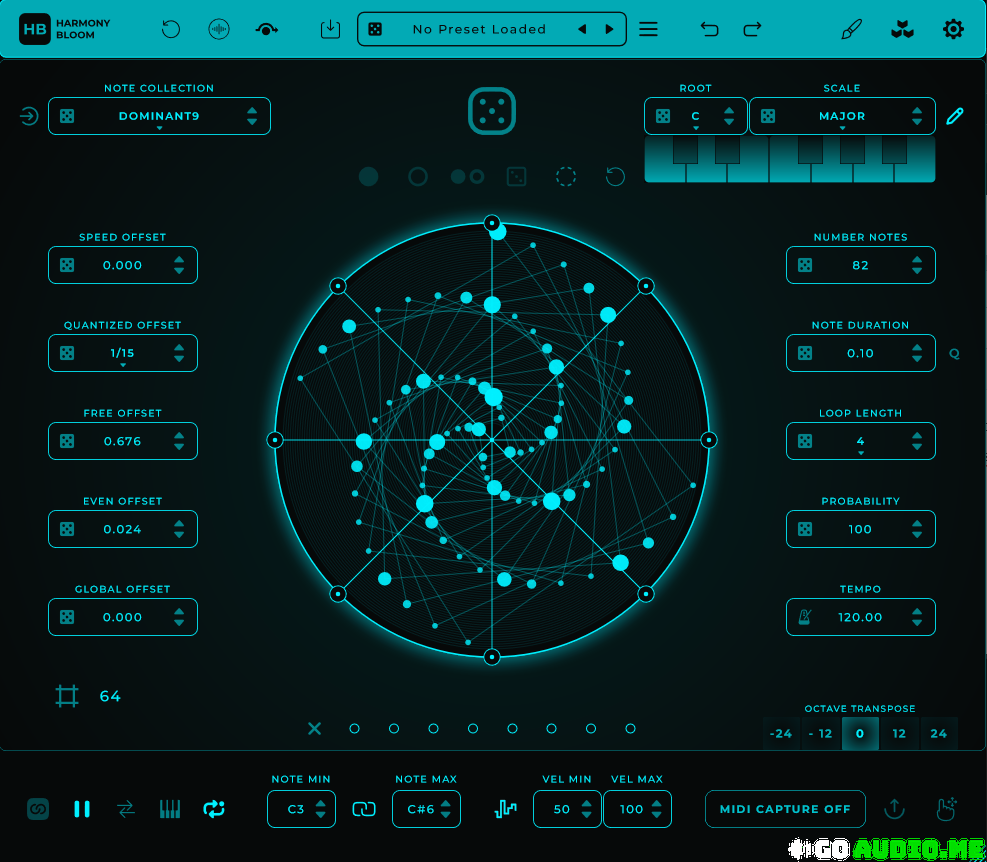Viewport: 987px width, 862px height.
Task: Go to the previous preset arrow
Action: coord(582,29)
